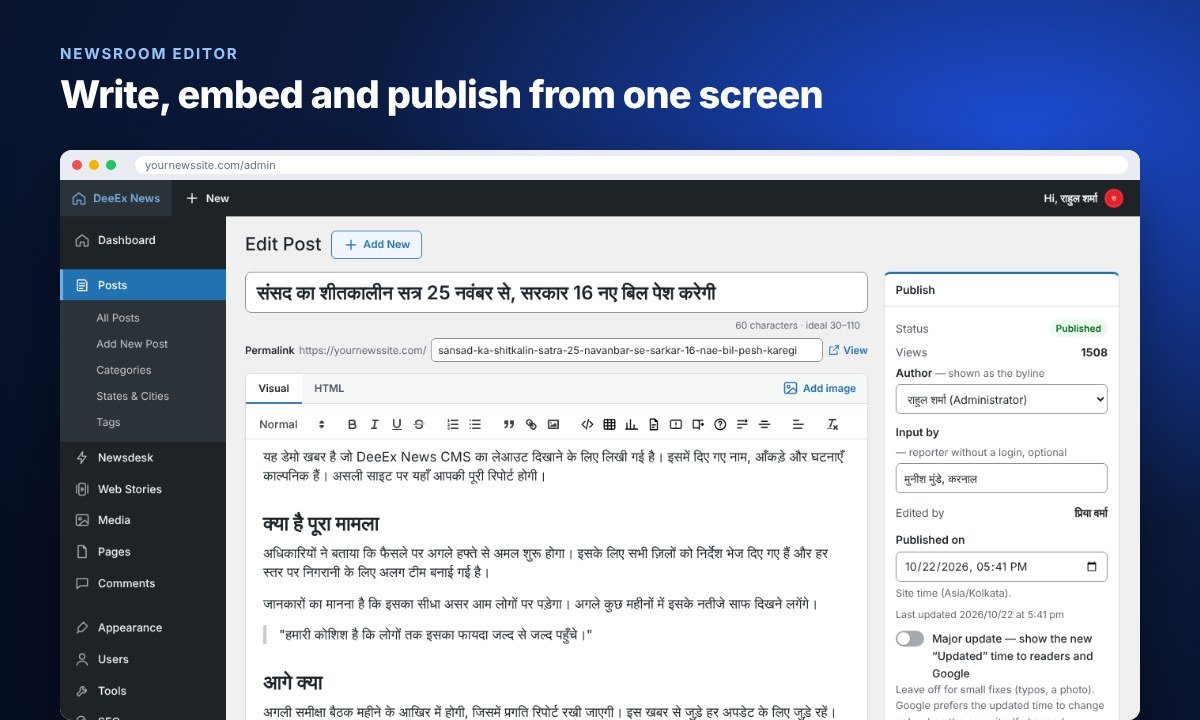Open the Author dropdown
The image size is (1200, 720).
coord(1001,399)
